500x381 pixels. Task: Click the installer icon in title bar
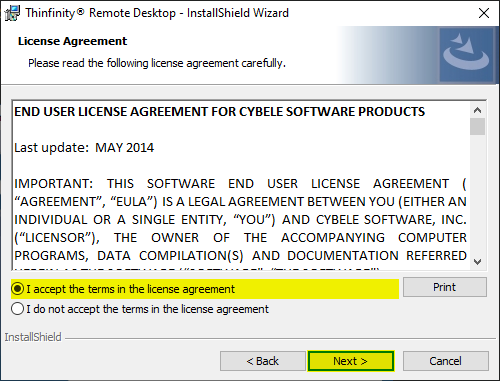click(12, 13)
